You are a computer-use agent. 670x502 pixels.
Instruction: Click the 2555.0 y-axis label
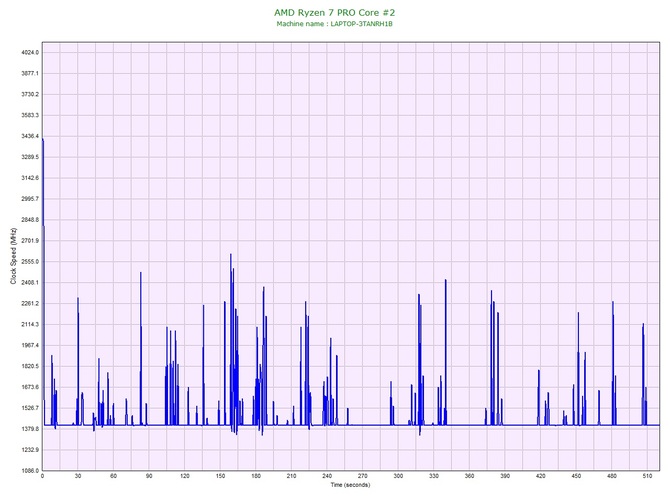30,261
